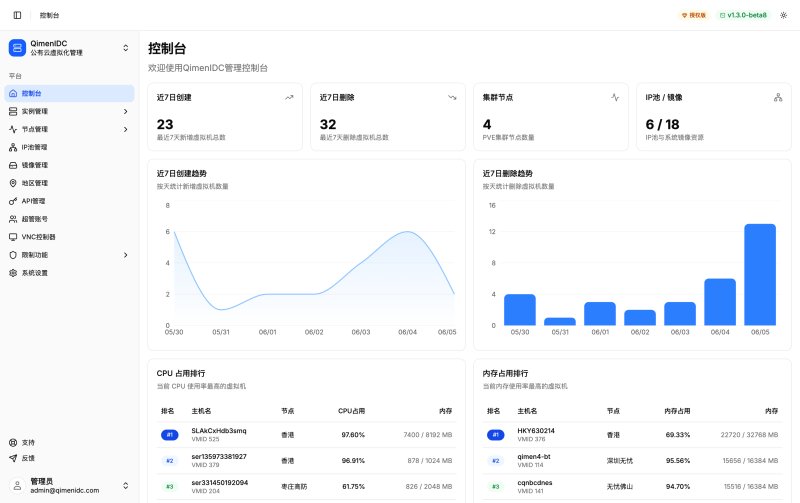
Task: Click the lifebuoy icon beside 支持
Action: coord(13,442)
